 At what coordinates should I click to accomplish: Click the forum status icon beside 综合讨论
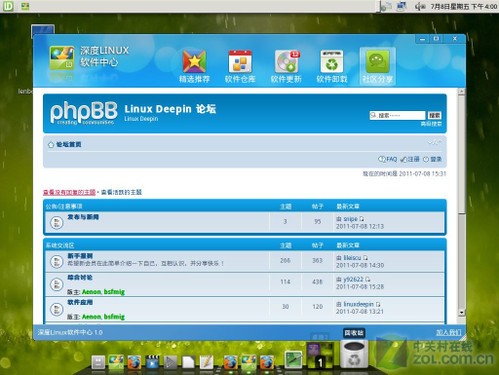(x=56, y=284)
